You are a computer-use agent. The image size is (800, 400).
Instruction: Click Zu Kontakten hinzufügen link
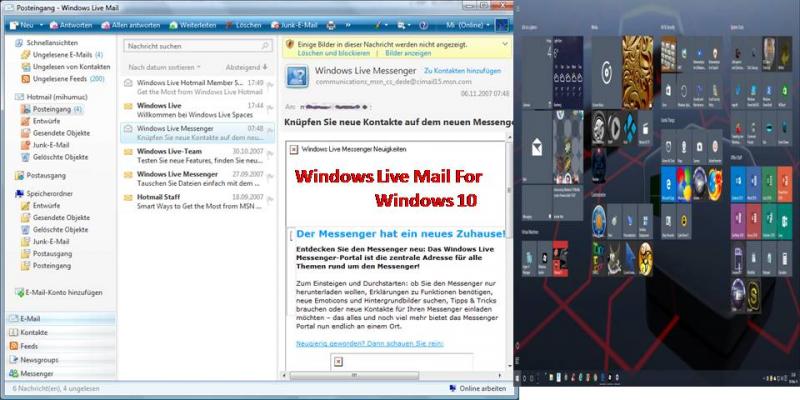click(x=463, y=71)
